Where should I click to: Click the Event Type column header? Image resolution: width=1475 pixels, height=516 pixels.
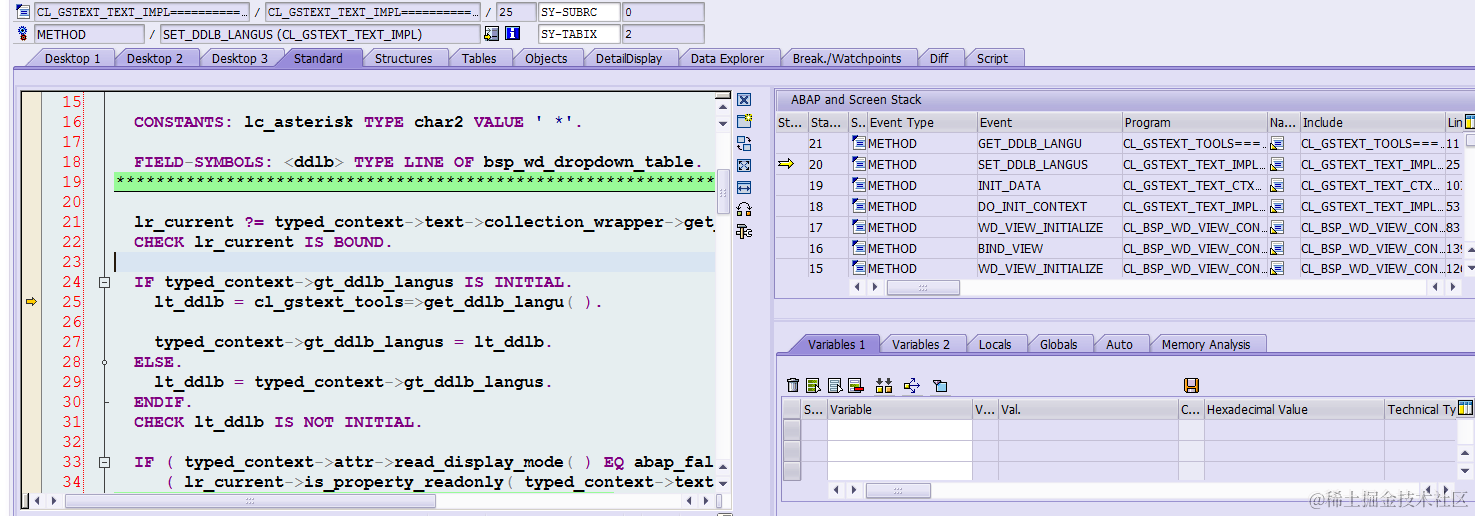coord(921,122)
